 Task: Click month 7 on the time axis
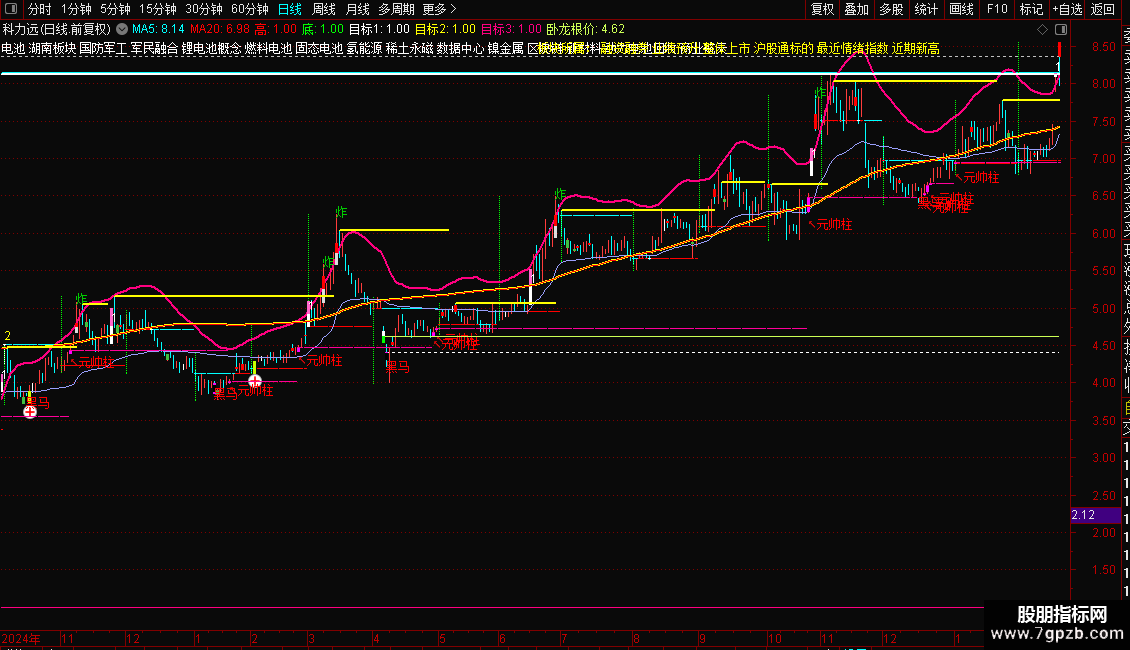564,638
